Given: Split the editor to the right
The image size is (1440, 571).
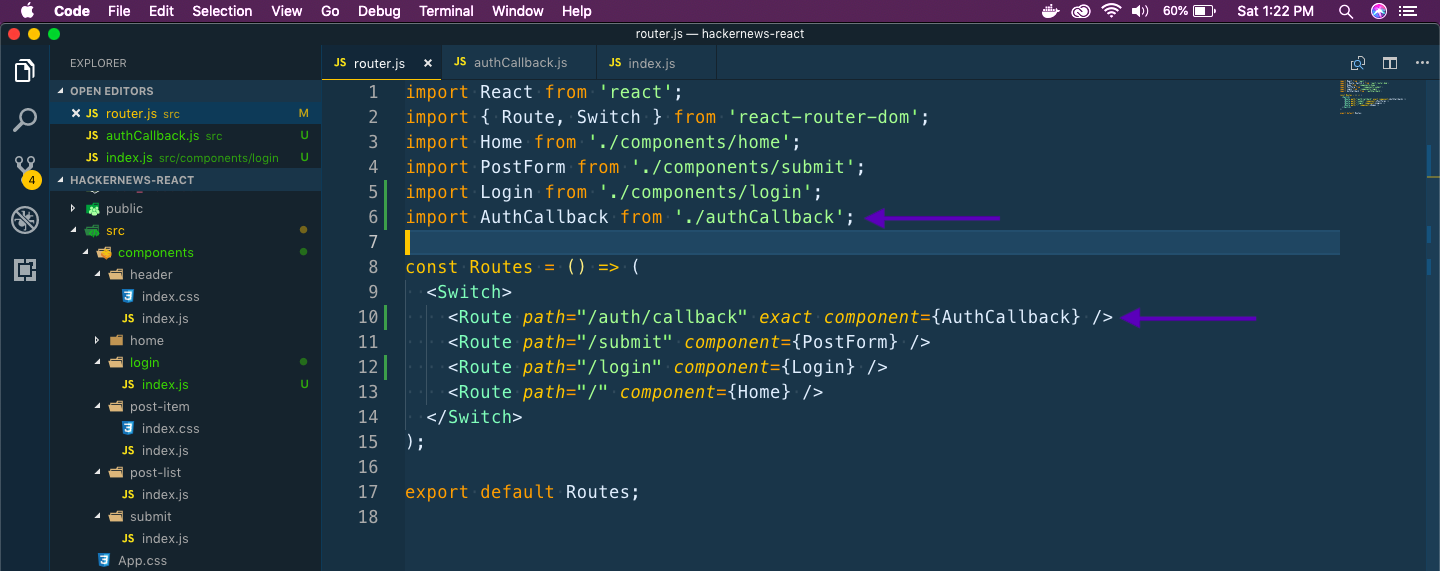Looking at the screenshot, I should point(1390,63).
